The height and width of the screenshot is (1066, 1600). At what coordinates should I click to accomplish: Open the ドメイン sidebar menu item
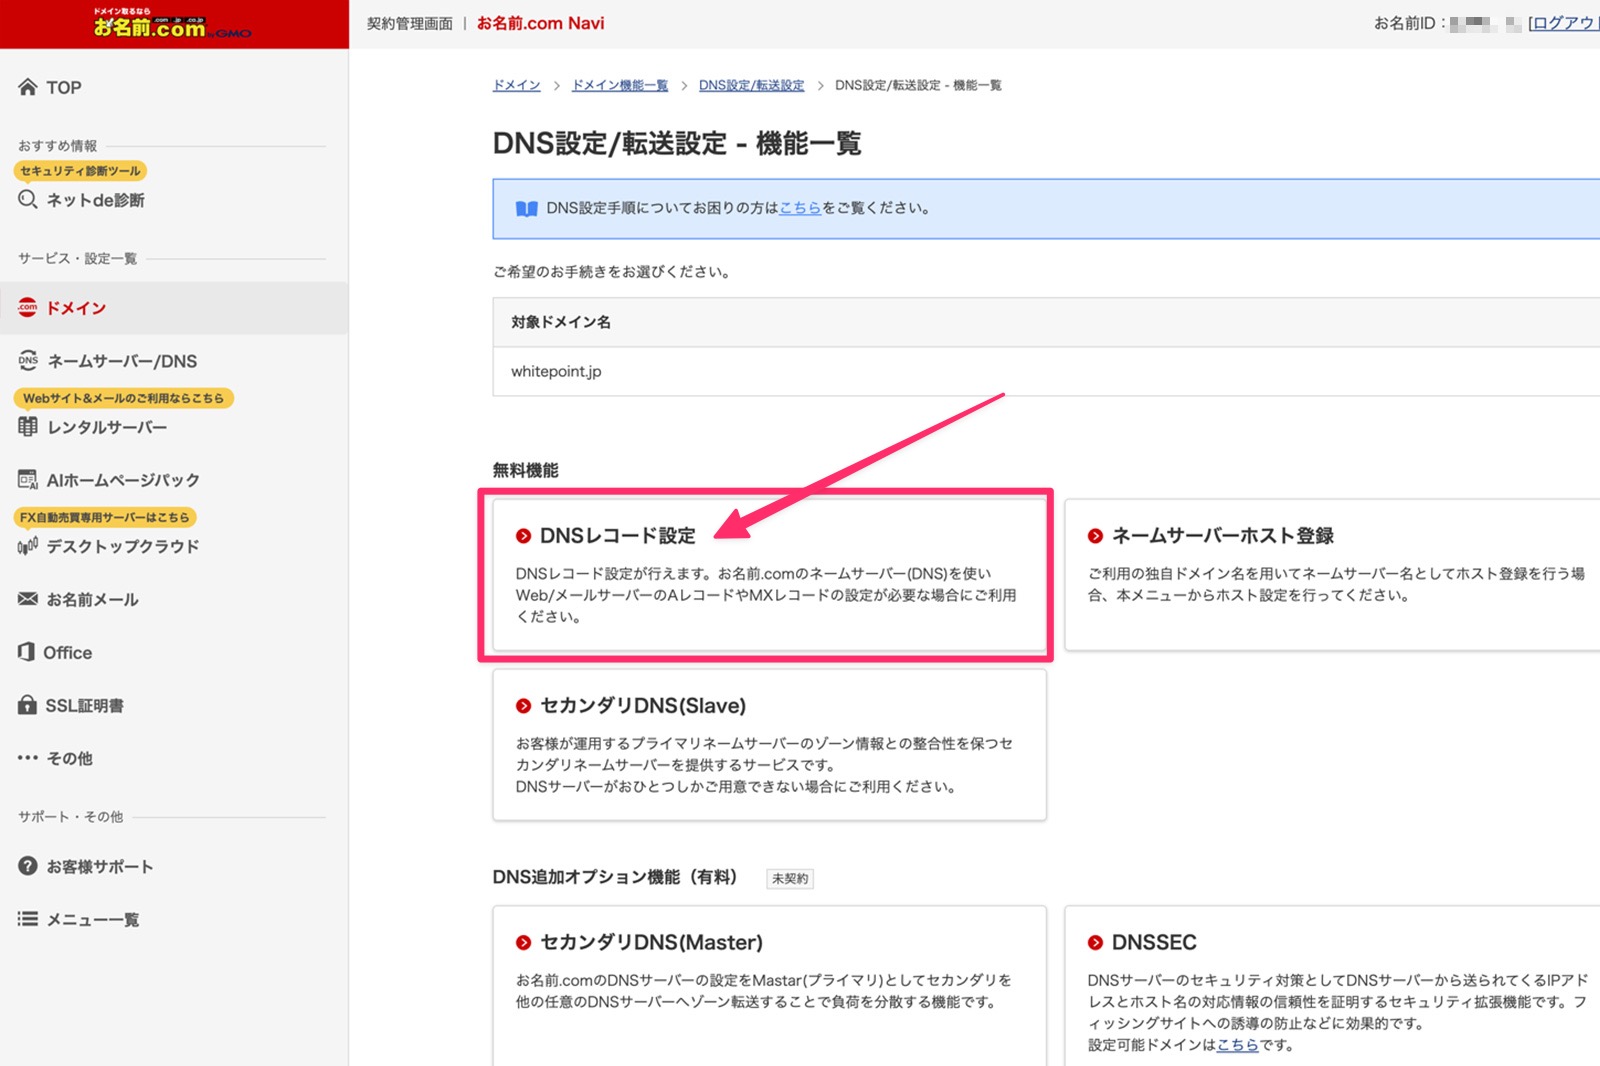click(x=76, y=308)
